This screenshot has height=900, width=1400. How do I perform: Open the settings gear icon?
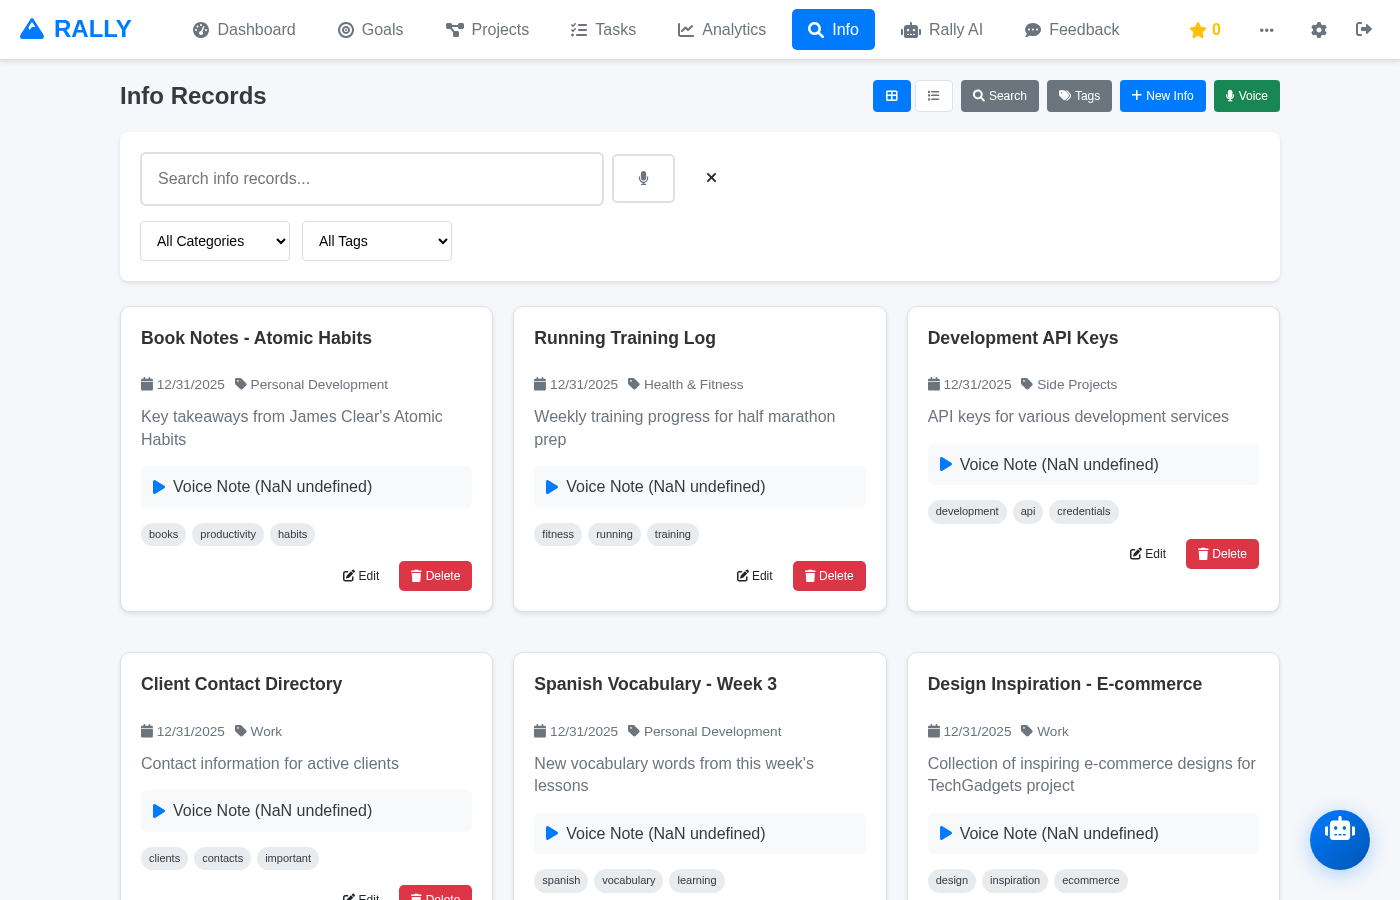coord(1318,30)
